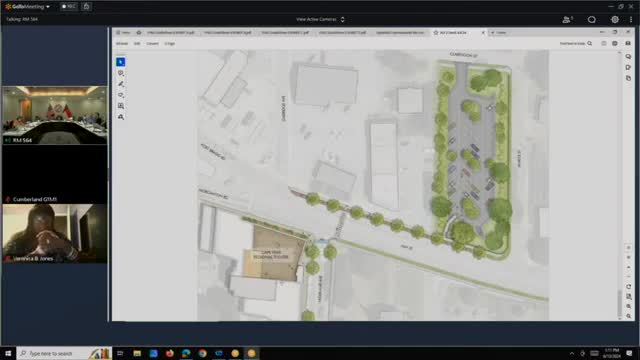
Task: Toggle the REC recording button
Action: pyautogui.click(x=69, y=7)
